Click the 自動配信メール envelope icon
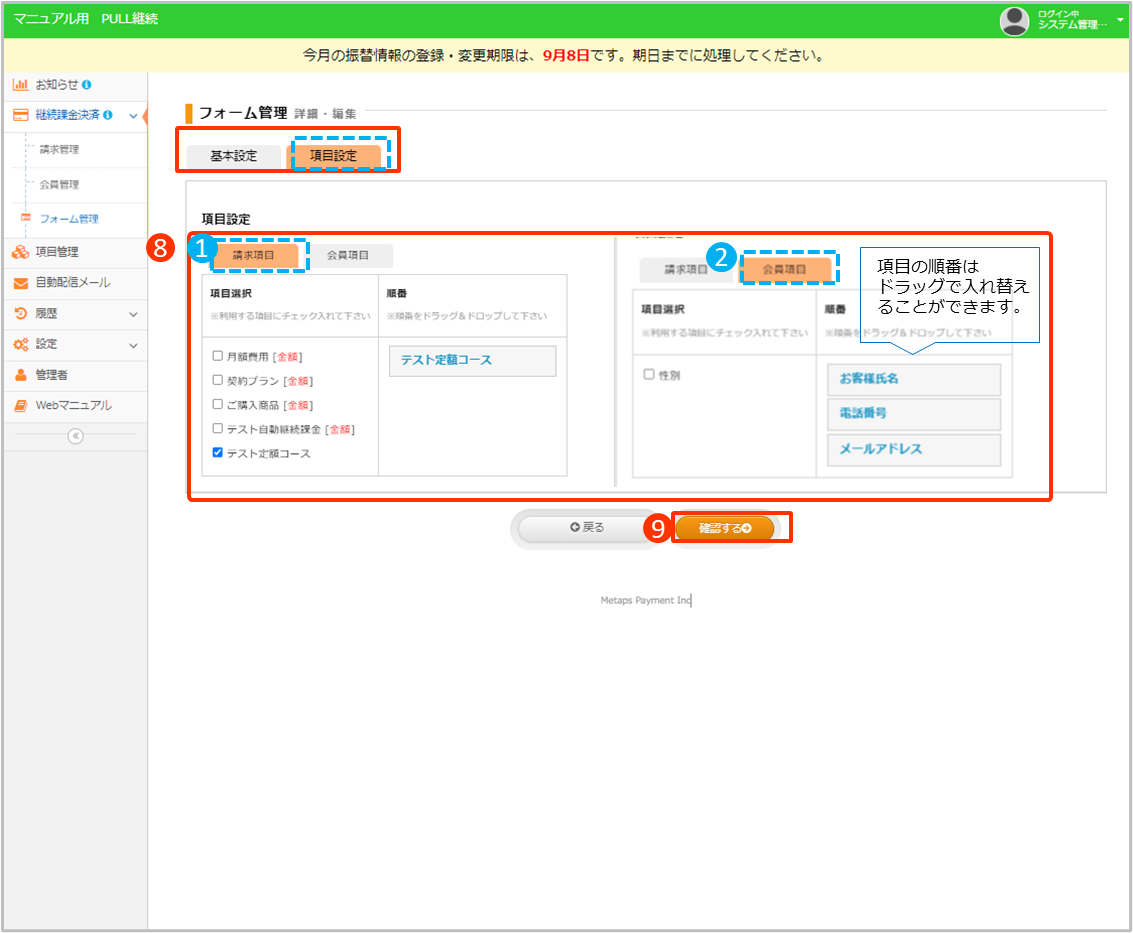The image size is (1133, 933). (x=20, y=283)
